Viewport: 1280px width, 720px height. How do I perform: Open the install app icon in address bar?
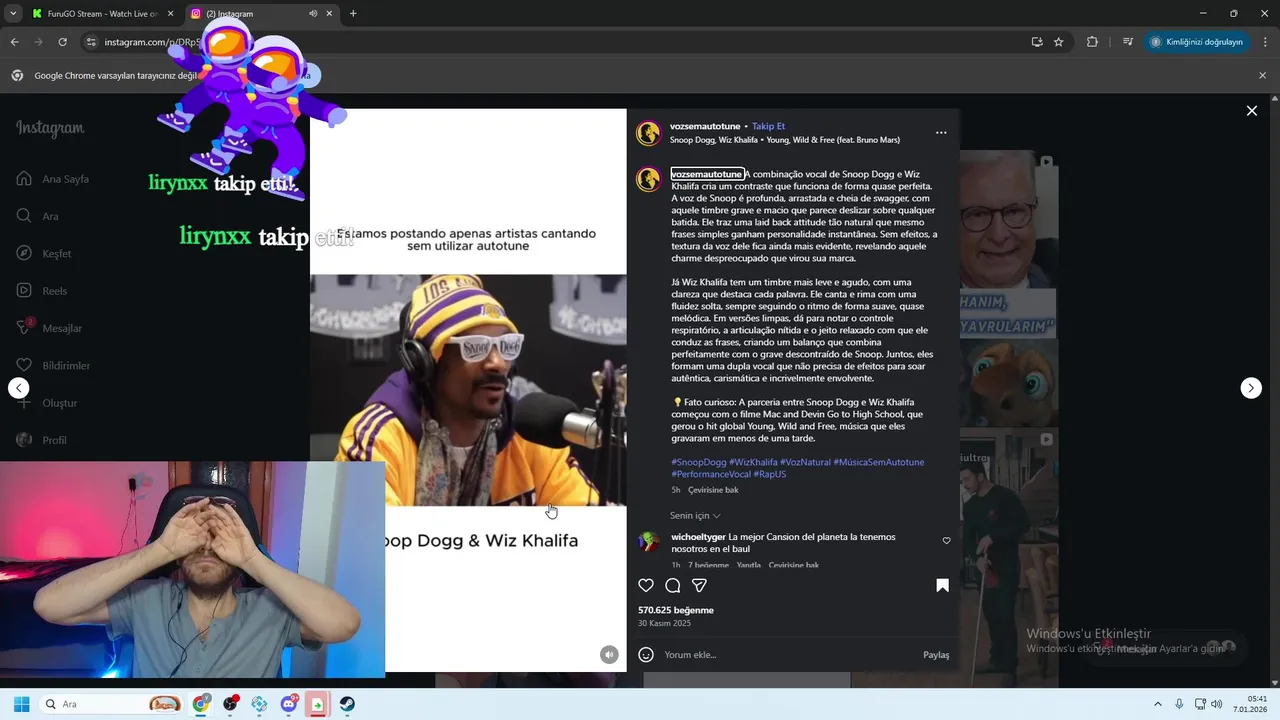tap(1037, 42)
